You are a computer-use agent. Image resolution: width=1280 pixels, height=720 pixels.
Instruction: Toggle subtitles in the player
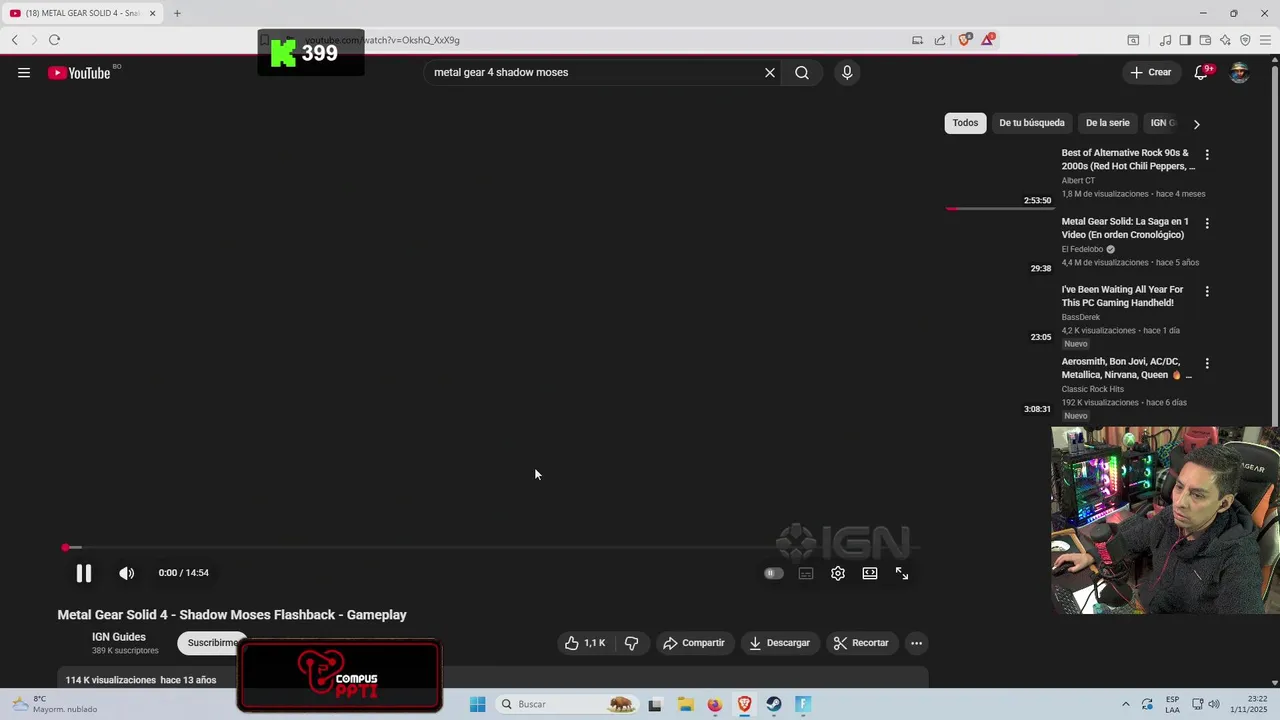806,573
